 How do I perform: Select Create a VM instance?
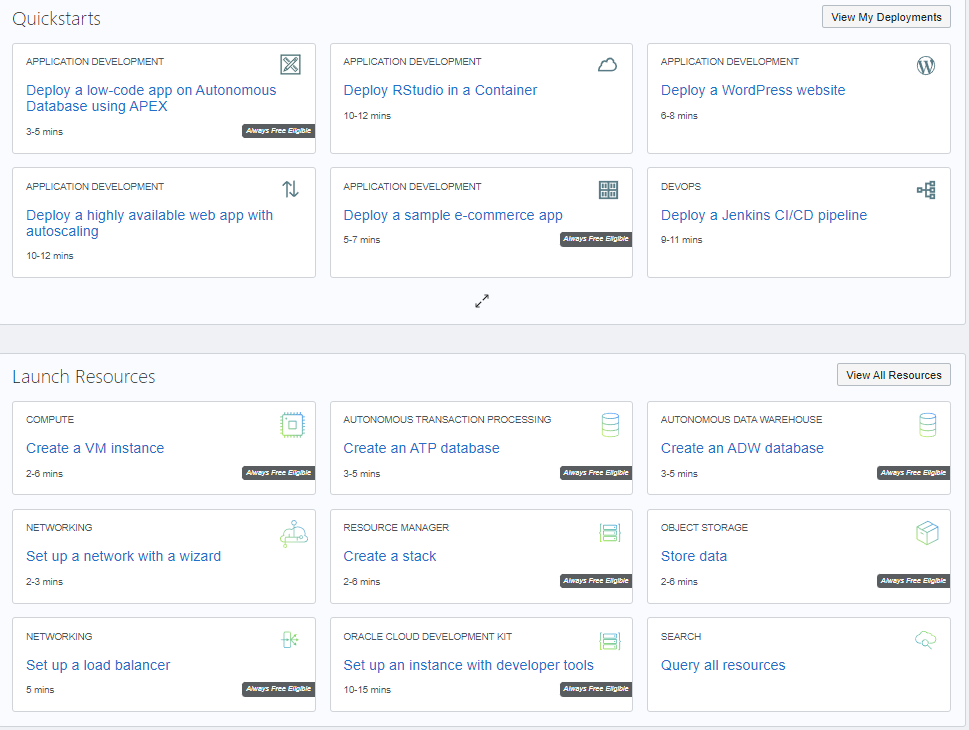(x=95, y=448)
